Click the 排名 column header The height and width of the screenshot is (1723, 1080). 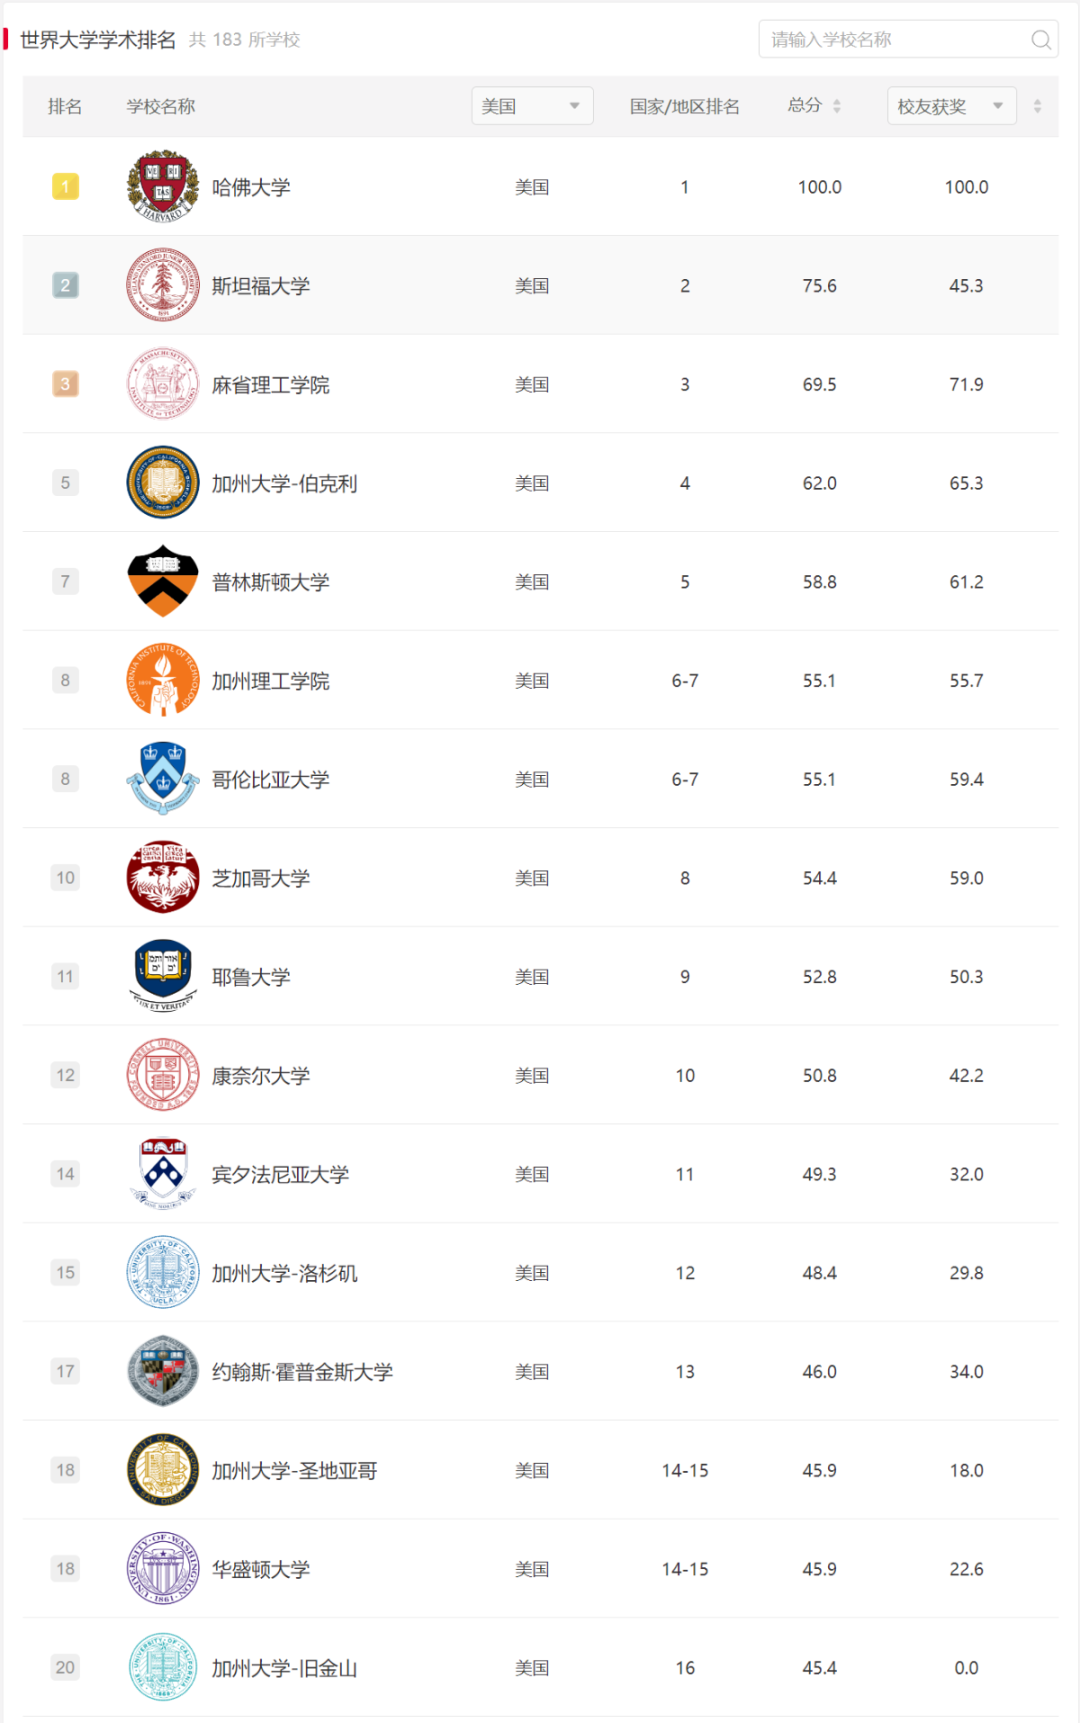point(65,106)
